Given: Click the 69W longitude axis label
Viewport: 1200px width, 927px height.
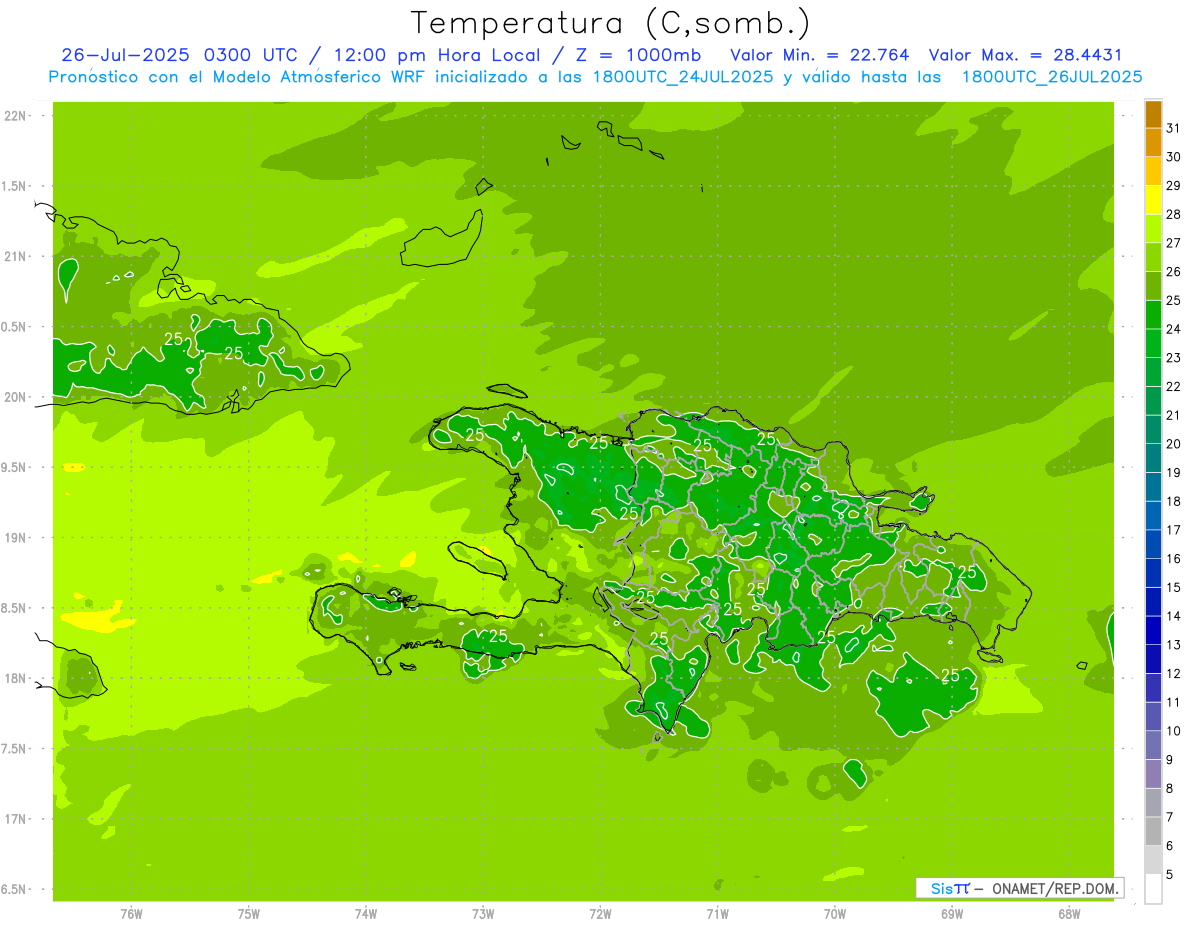Looking at the screenshot, I should (x=952, y=915).
